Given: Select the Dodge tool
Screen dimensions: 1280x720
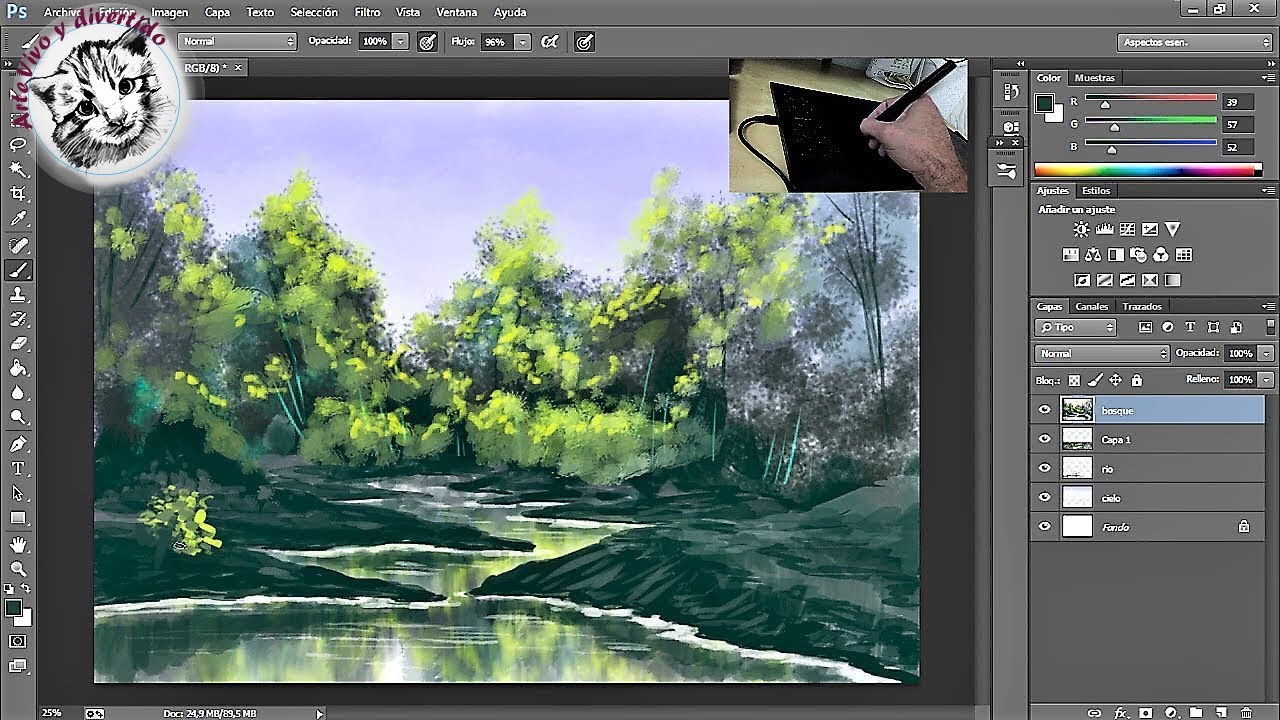Looking at the screenshot, I should tap(18, 418).
